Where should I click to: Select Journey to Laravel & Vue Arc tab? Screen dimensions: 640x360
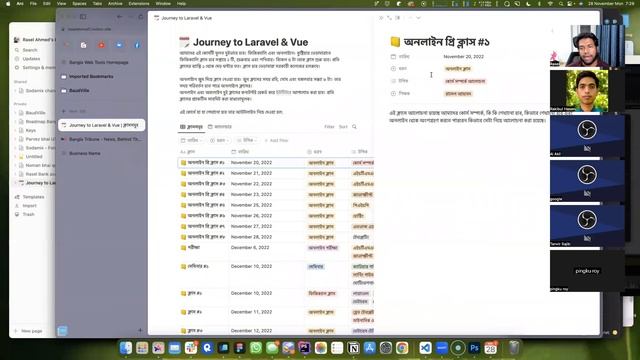[102, 125]
